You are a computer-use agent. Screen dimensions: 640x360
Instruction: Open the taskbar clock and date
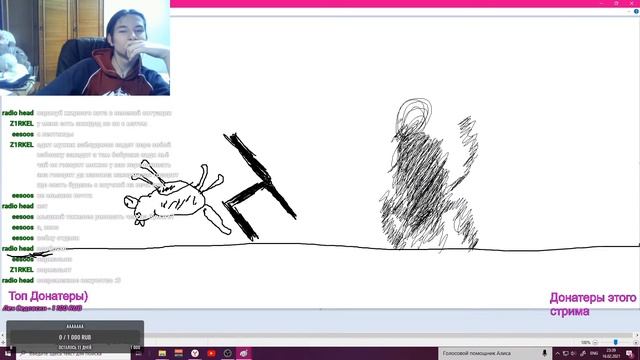click(611, 353)
